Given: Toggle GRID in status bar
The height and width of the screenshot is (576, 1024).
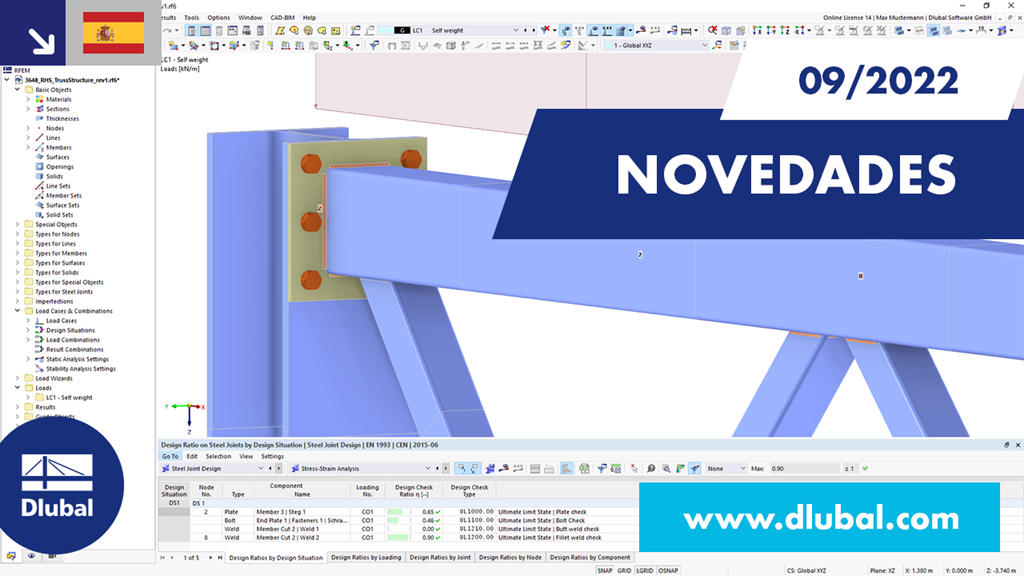Looking at the screenshot, I should (x=624, y=570).
